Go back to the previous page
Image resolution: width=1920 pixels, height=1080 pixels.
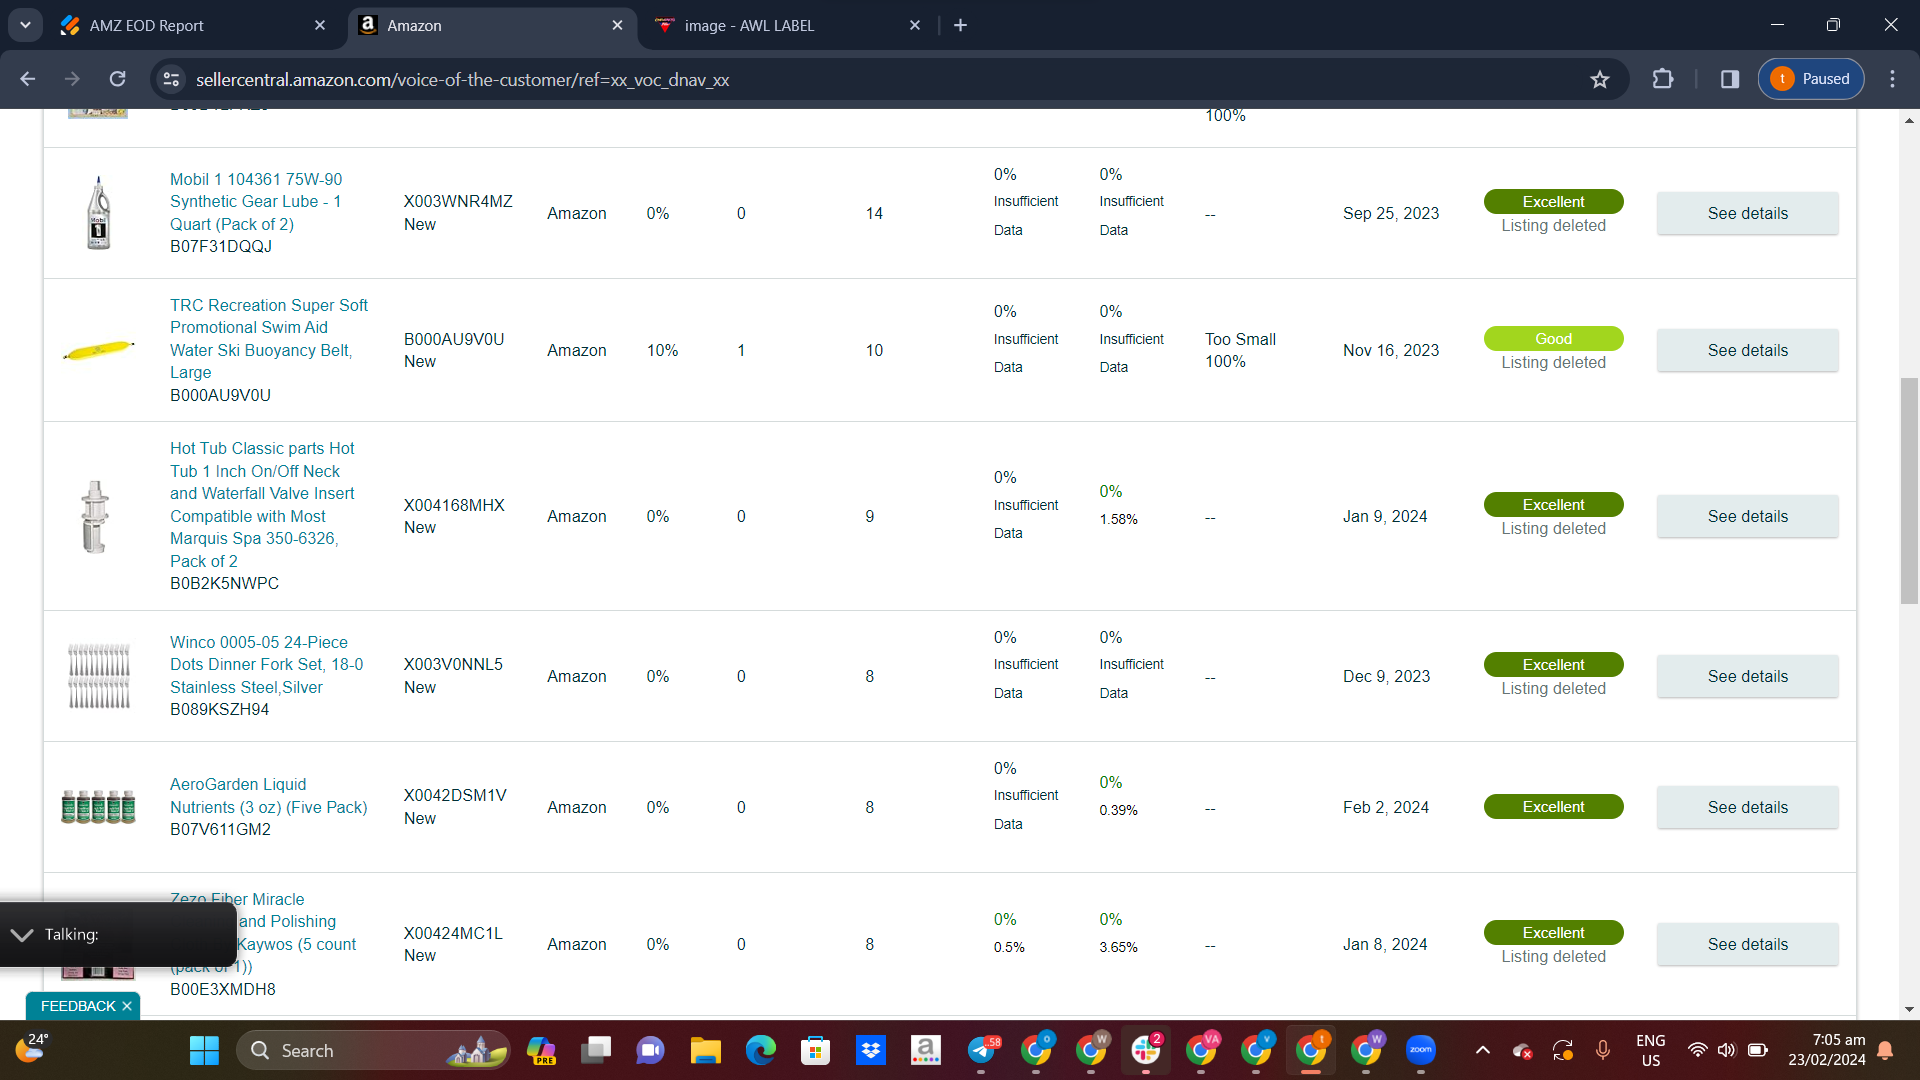pos(28,79)
